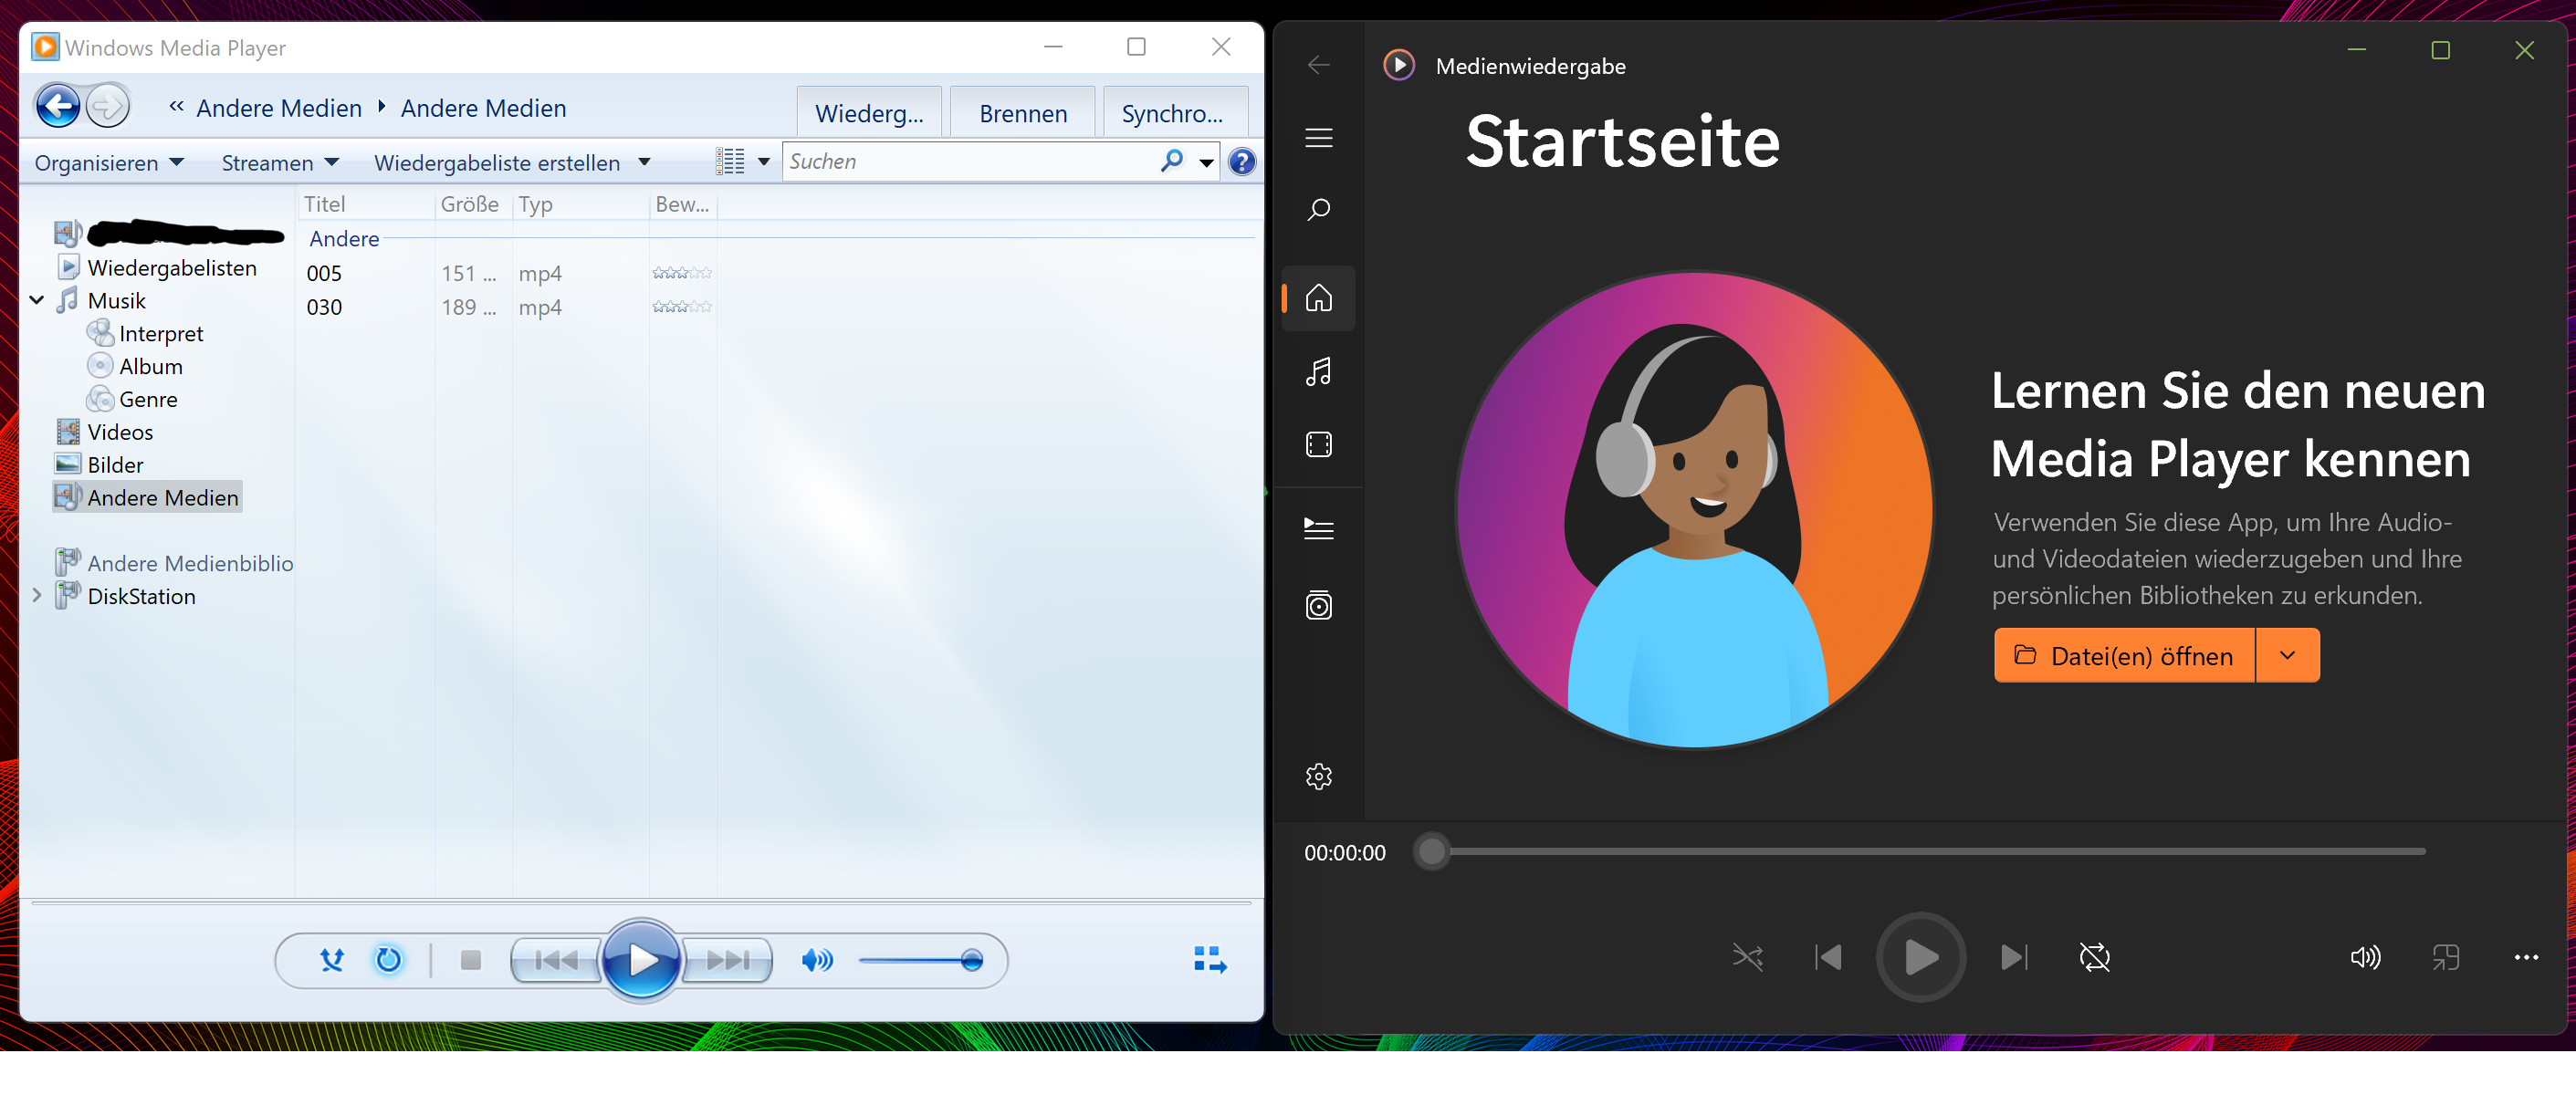Expand the DiskStation tree node
The width and height of the screenshot is (2576, 1095).
tap(37, 596)
